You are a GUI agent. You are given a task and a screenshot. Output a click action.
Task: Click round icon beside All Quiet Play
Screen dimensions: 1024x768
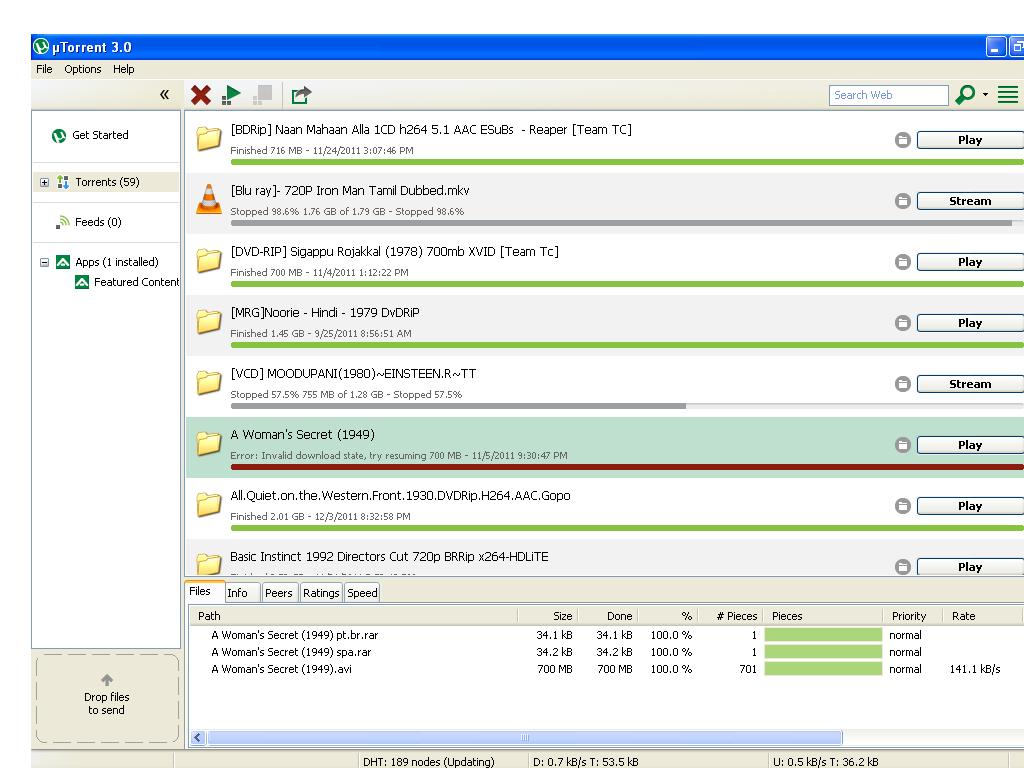[x=903, y=505]
